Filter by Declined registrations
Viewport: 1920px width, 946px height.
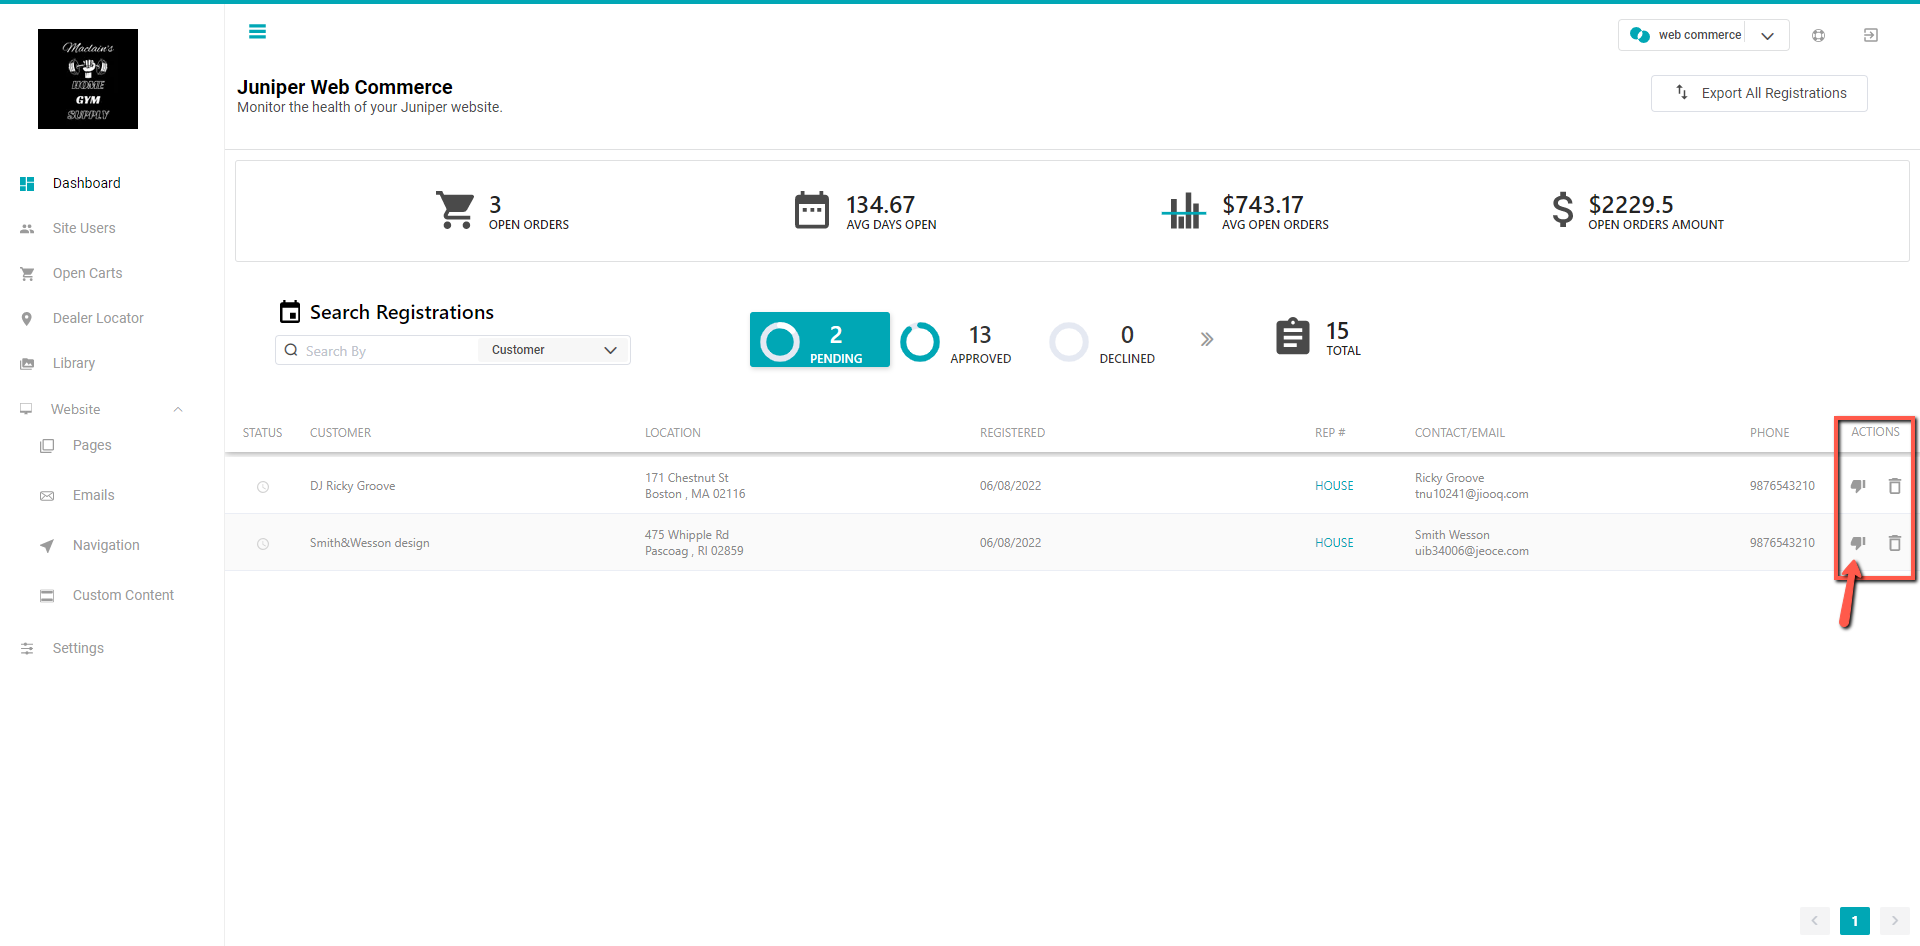(1103, 341)
